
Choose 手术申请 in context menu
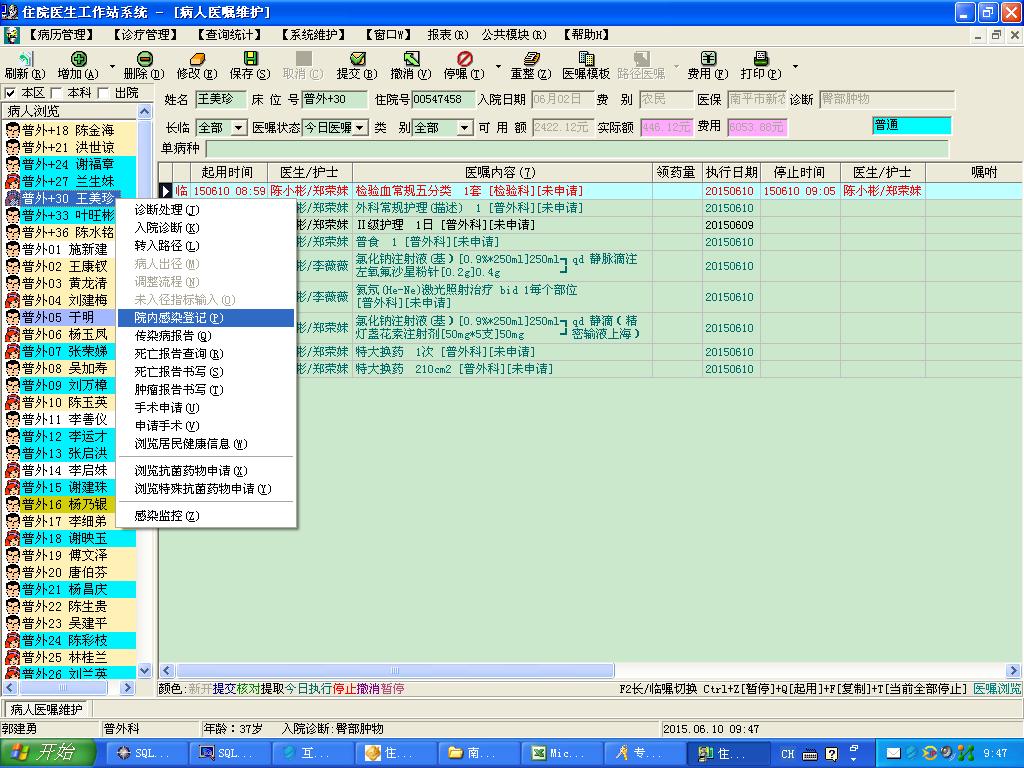pyautogui.click(x=206, y=408)
